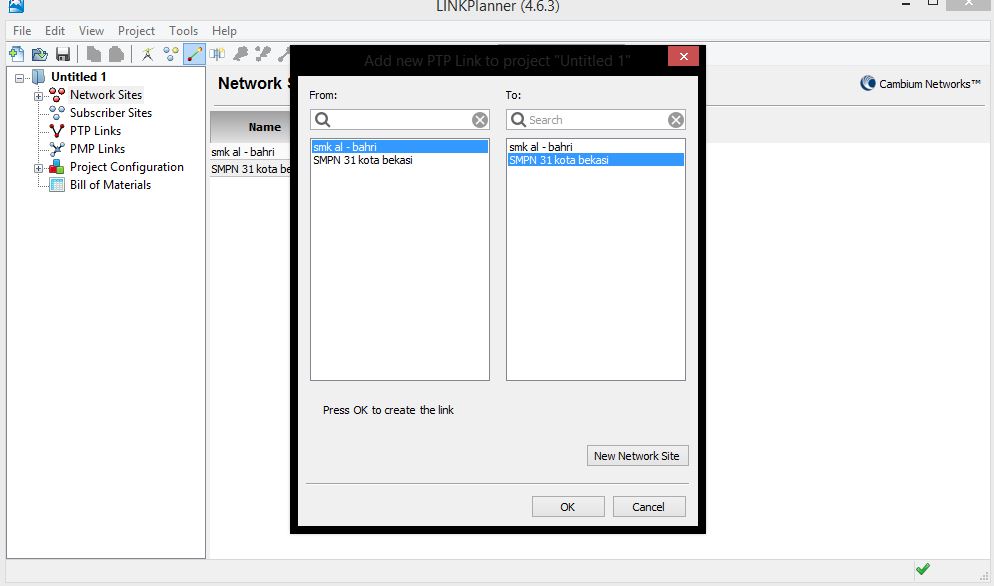Screen dimensions: 994x586
Task: Open the Project menu
Action: tap(136, 30)
